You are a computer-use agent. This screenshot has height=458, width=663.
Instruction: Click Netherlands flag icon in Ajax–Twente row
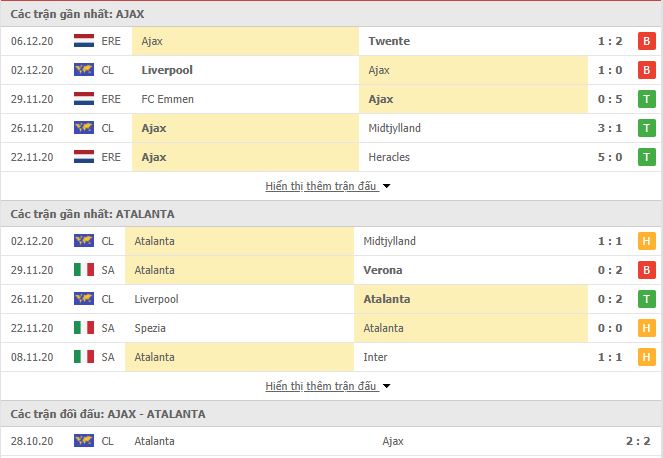83,41
